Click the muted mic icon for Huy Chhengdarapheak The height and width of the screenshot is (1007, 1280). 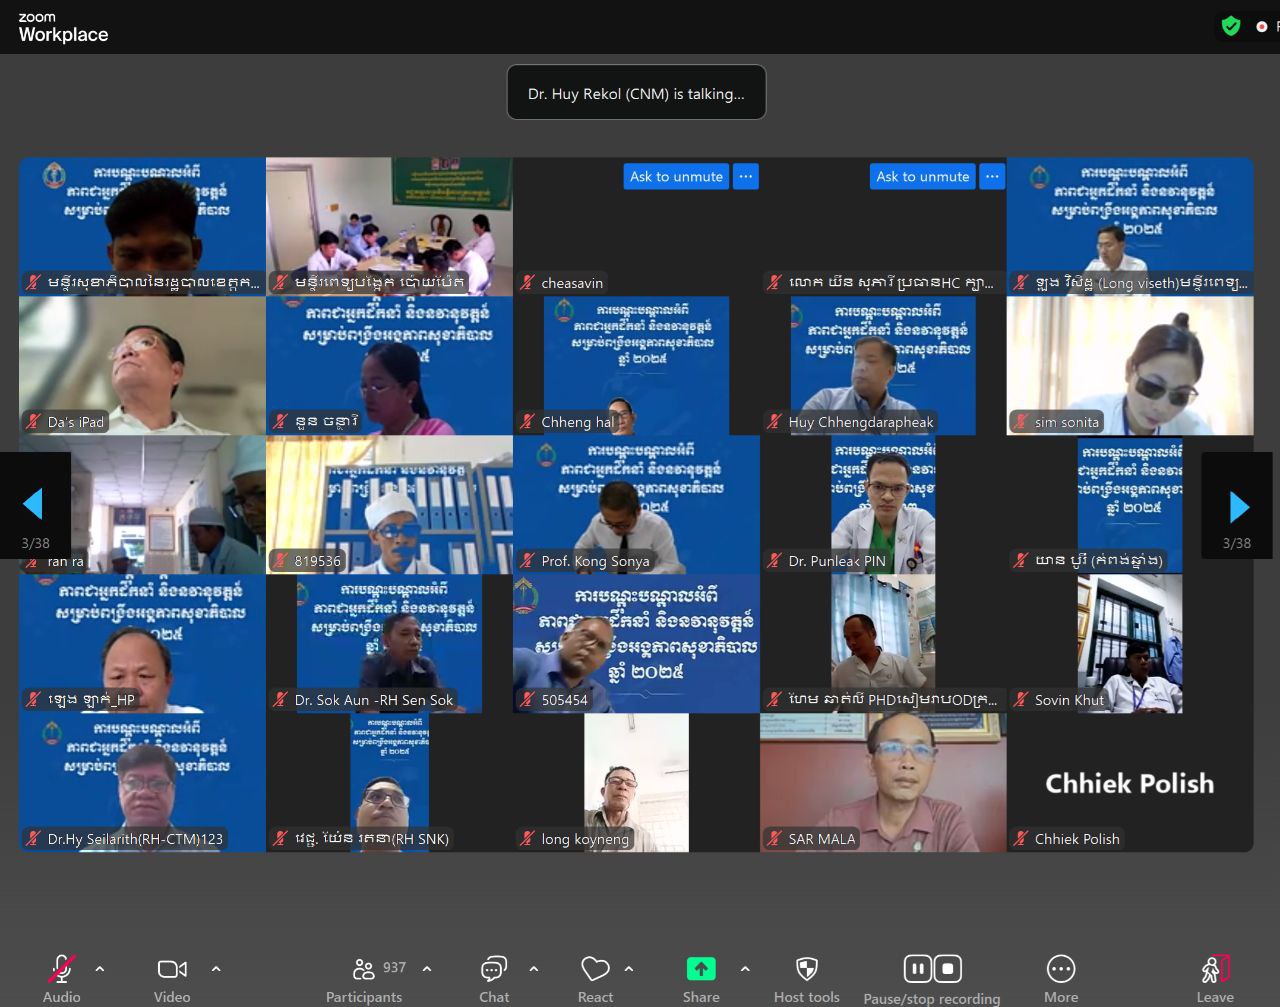click(775, 422)
